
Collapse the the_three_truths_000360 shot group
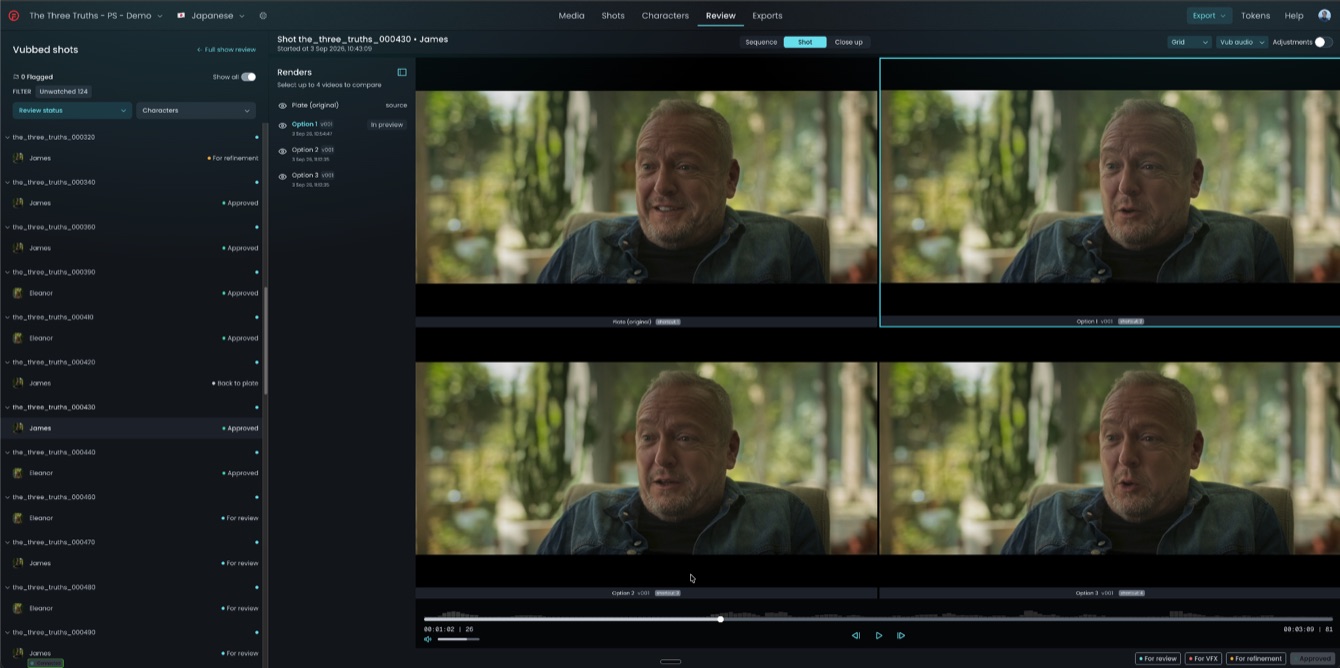pos(8,227)
